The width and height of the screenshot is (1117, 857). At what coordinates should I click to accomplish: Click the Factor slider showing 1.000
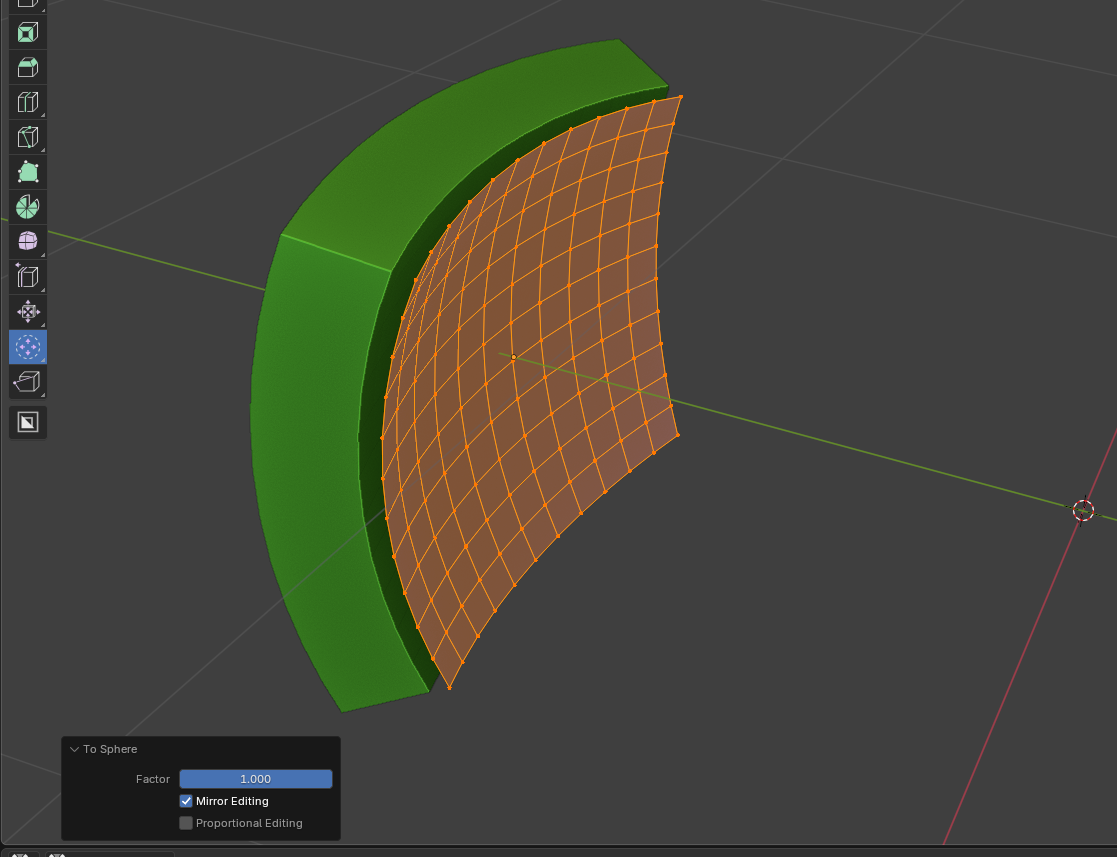(x=255, y=779)
